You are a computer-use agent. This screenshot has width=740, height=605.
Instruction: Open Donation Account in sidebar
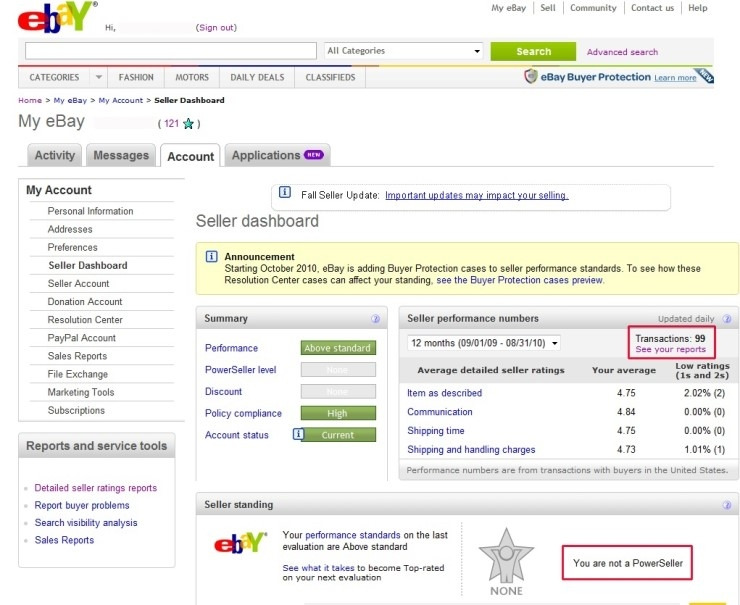tap(85, 302)
